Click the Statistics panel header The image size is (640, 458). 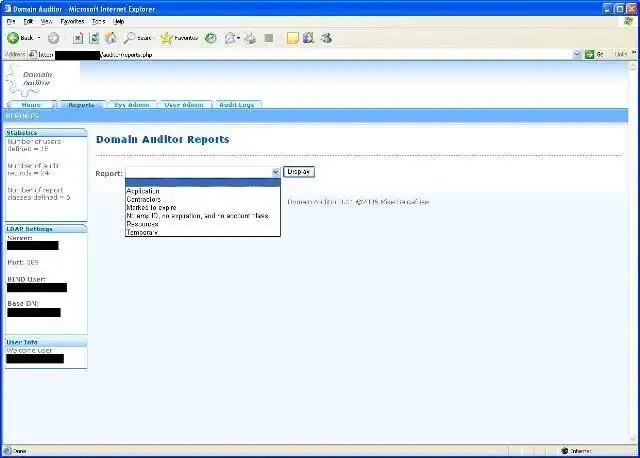pos(46,133)
